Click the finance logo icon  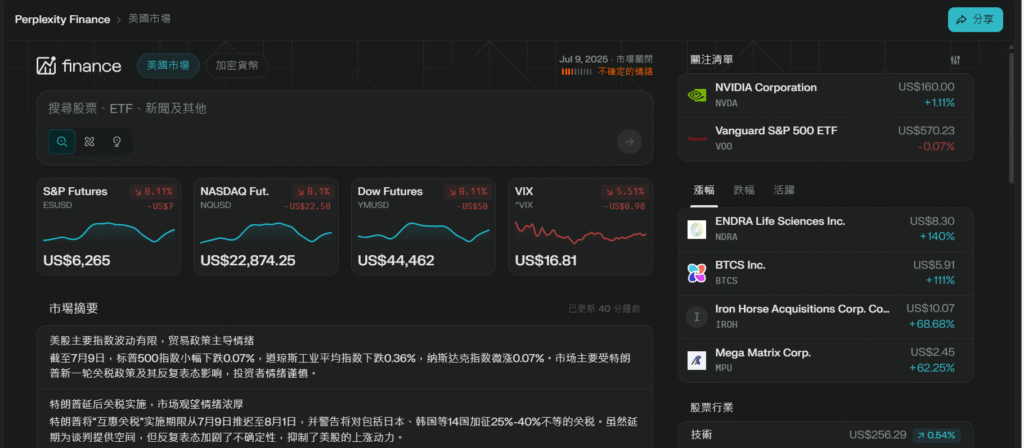pos(46,65)
